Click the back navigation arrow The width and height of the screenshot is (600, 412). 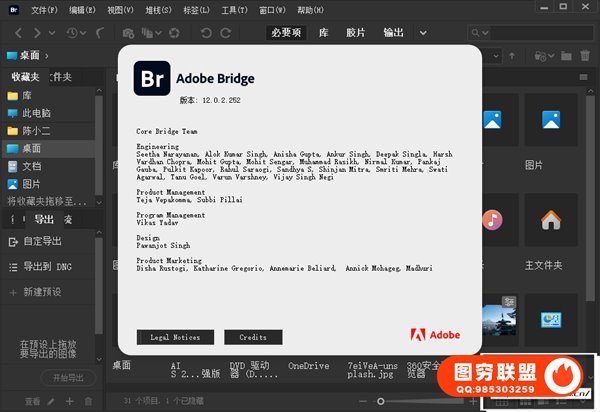click(x=18, y=33)
